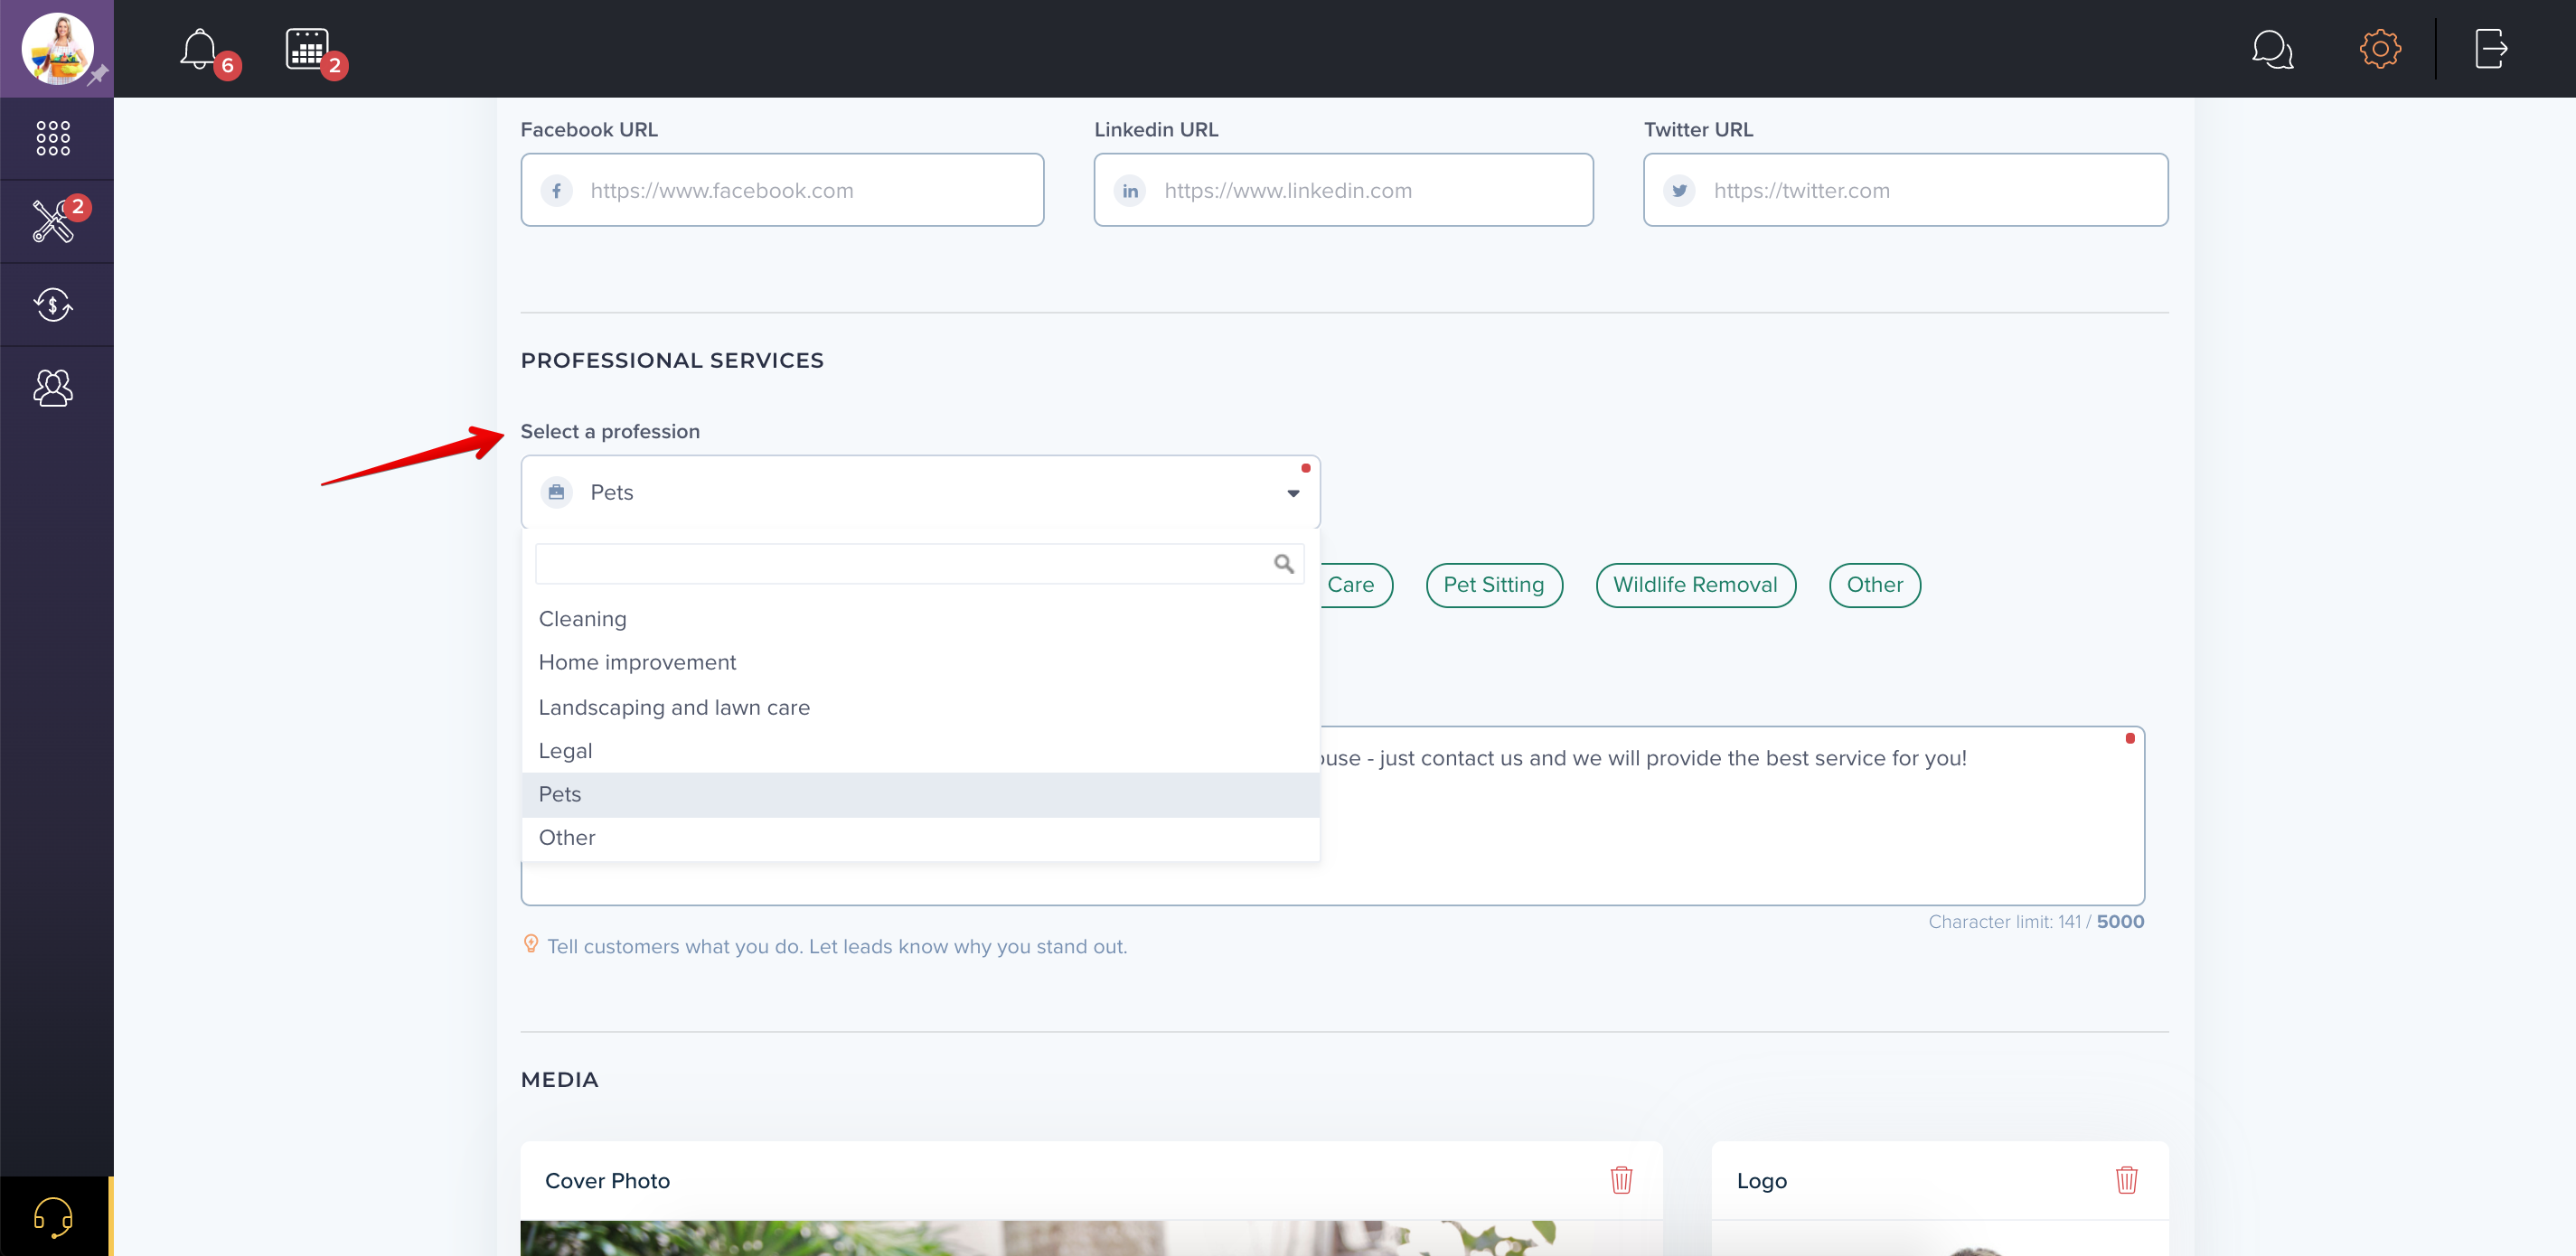
Task: Open the customers people icon in sidebar
Action: click(x=53, y=388)
